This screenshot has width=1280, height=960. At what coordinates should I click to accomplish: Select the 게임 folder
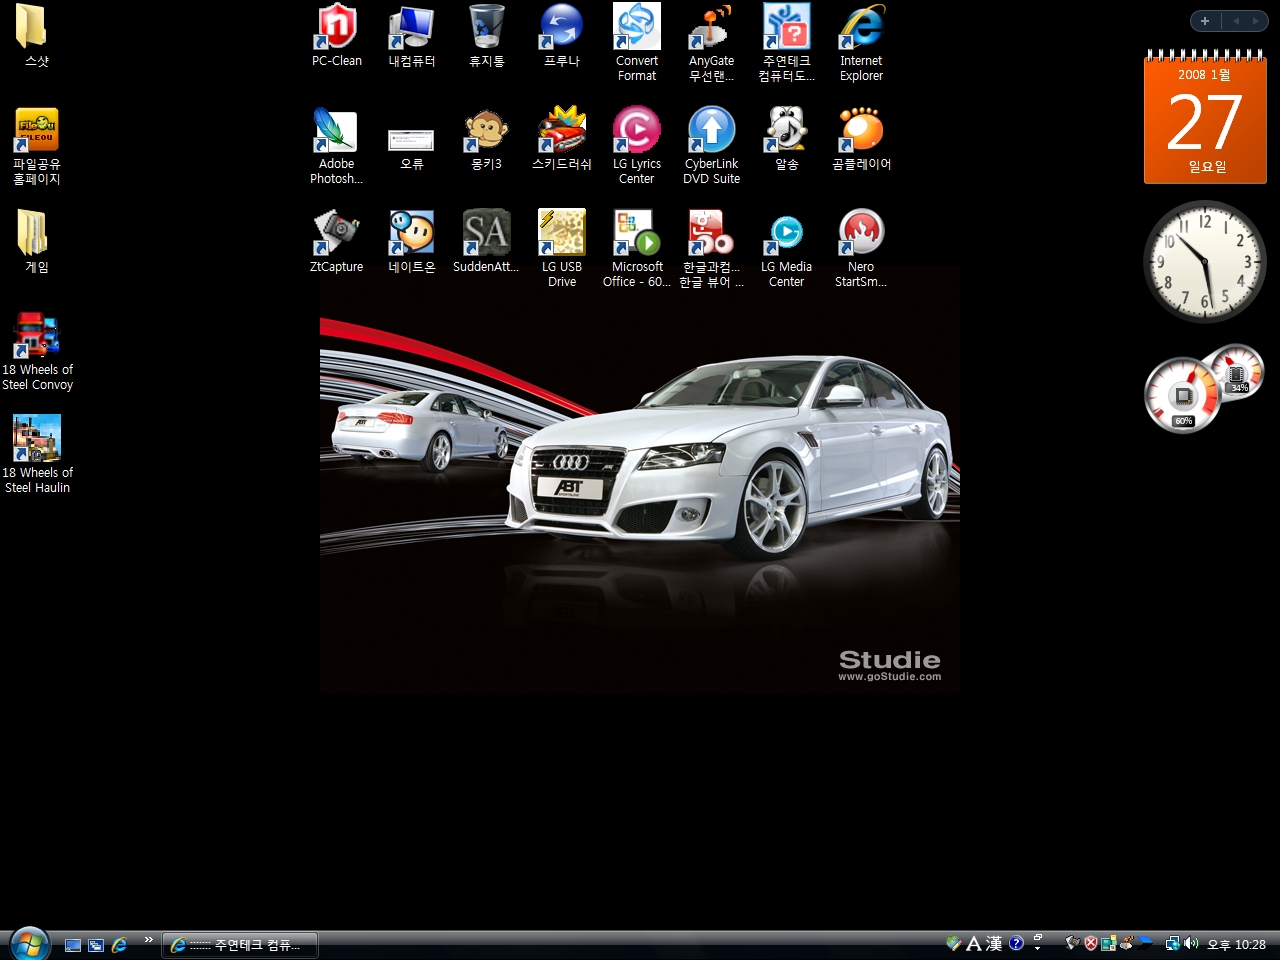[x=37, y=242]
